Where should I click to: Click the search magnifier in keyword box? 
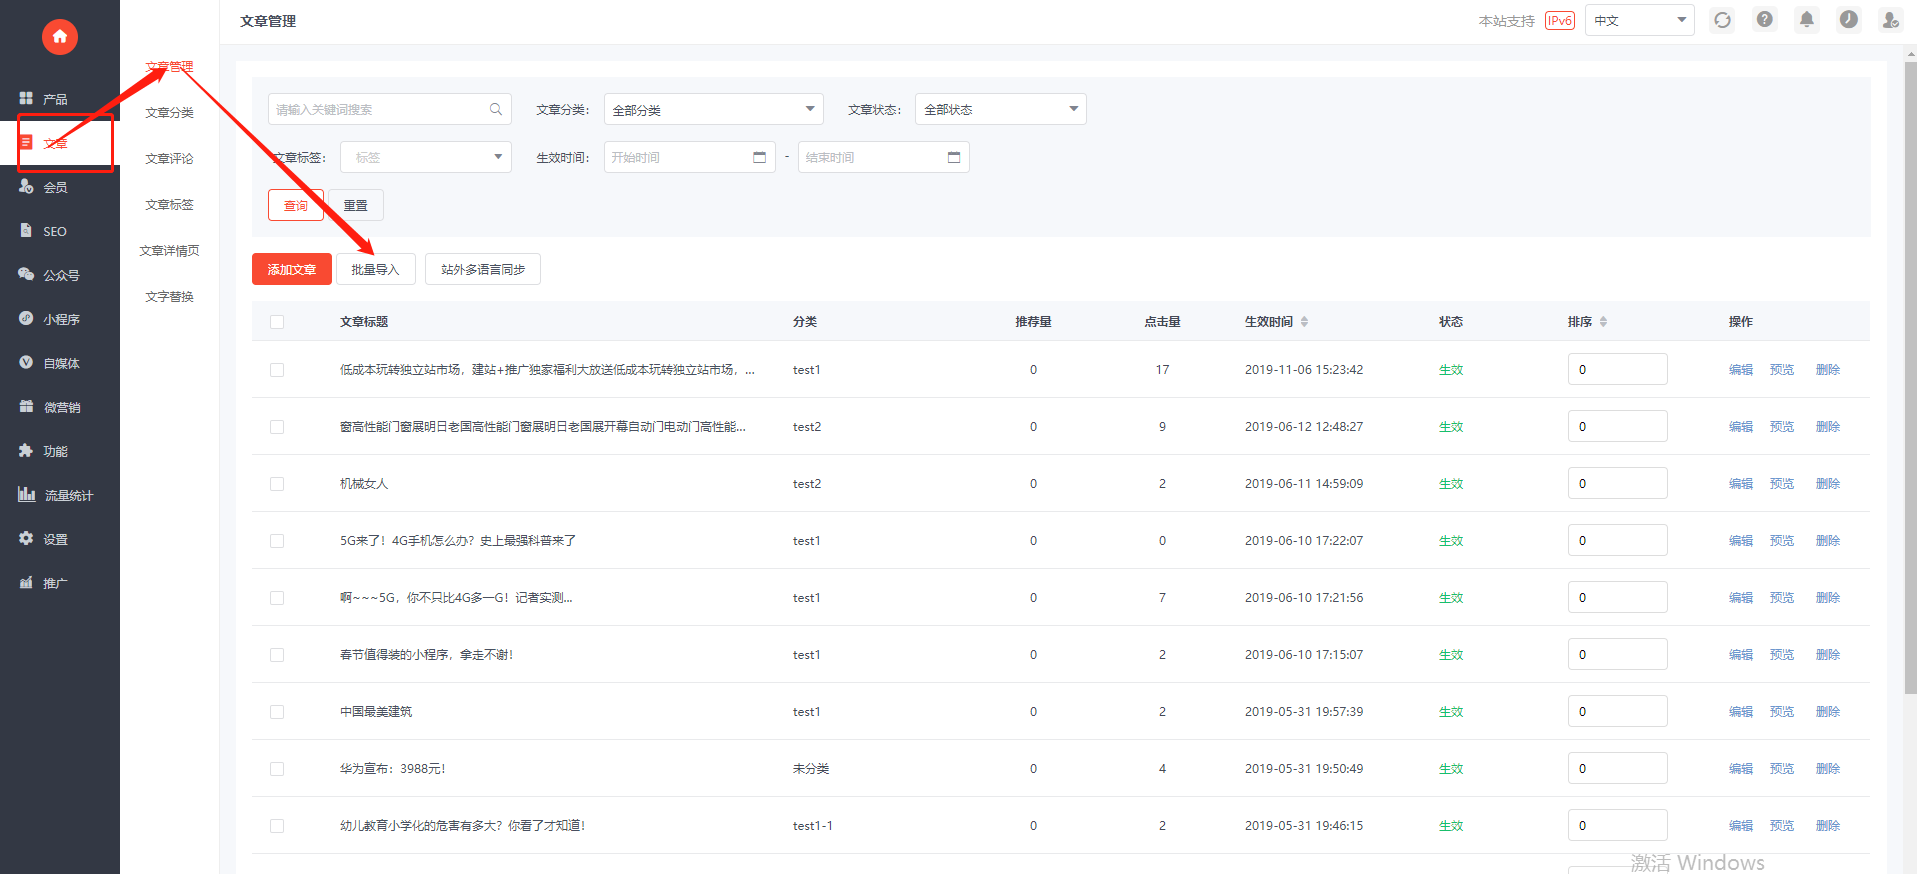point(496,109)
